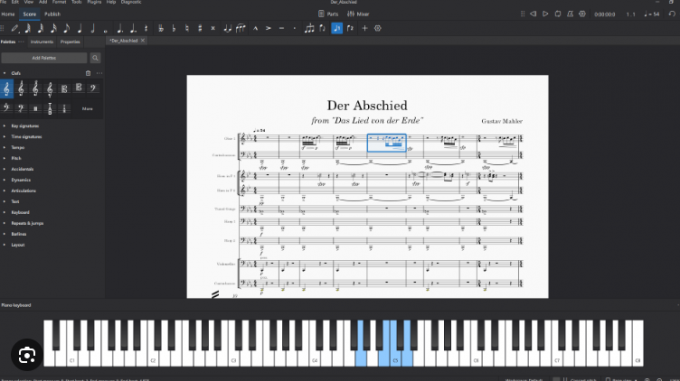Screen dimensions: 680x381
Task: Click the undo arrow
Action: pyautogui.click(x=672, y=14)
